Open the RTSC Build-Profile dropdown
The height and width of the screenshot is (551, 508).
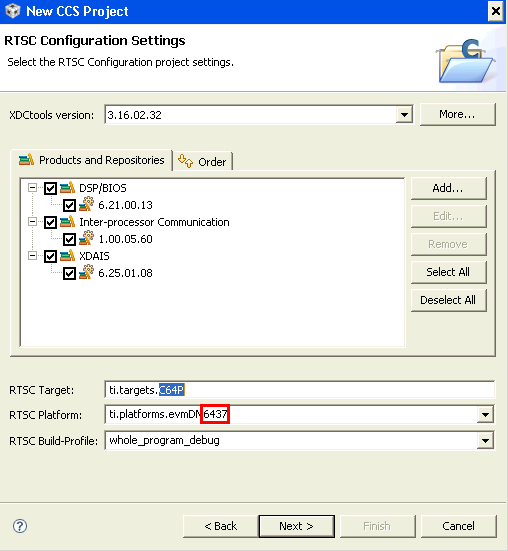click(485, 441)
